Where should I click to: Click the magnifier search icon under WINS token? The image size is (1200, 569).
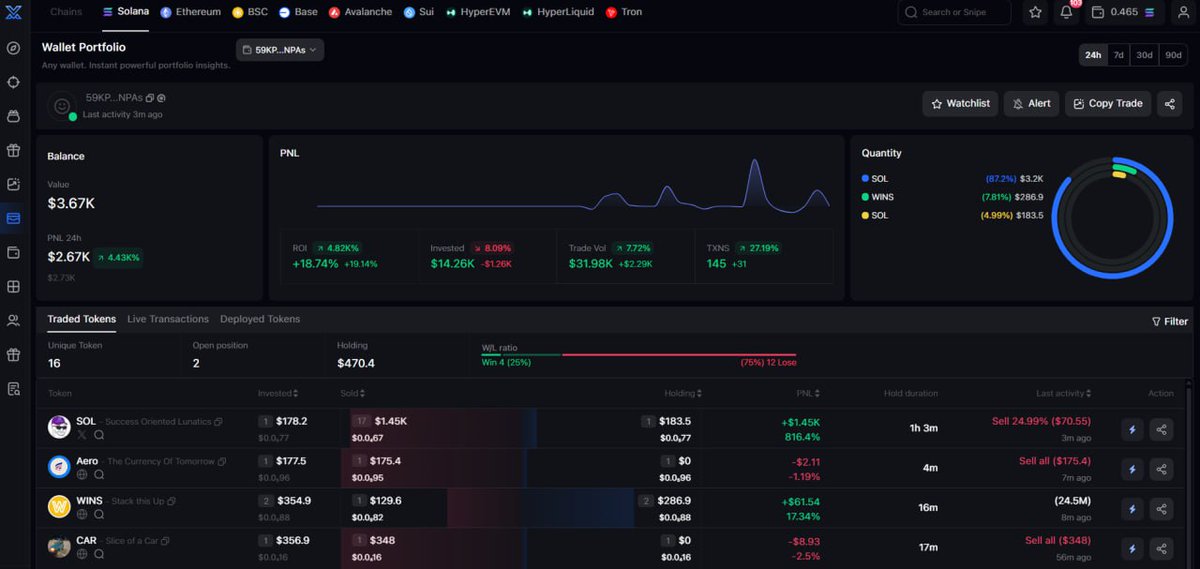coord(99,514)
